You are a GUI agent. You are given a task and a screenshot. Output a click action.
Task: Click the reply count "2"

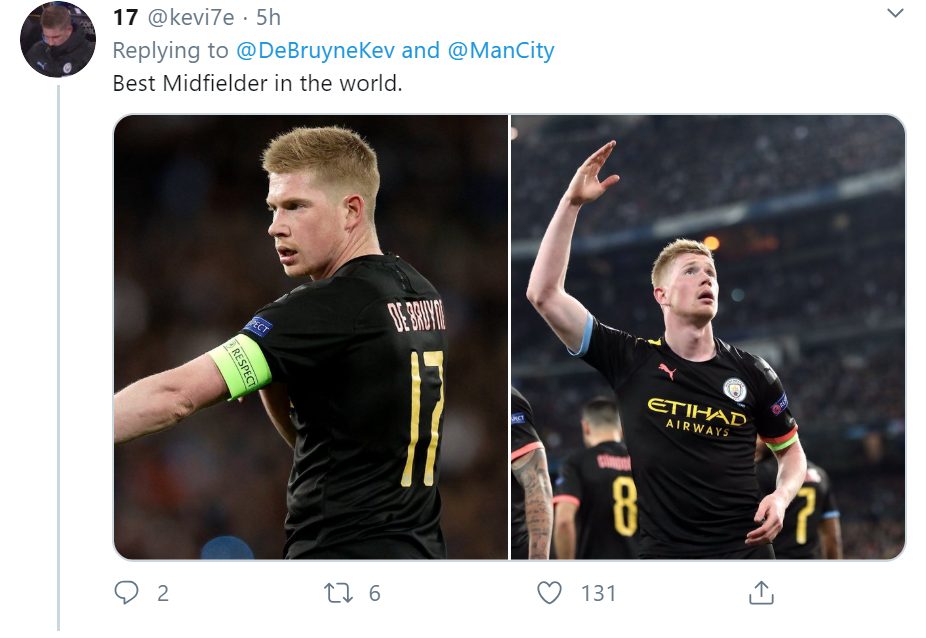click(163, 593)
